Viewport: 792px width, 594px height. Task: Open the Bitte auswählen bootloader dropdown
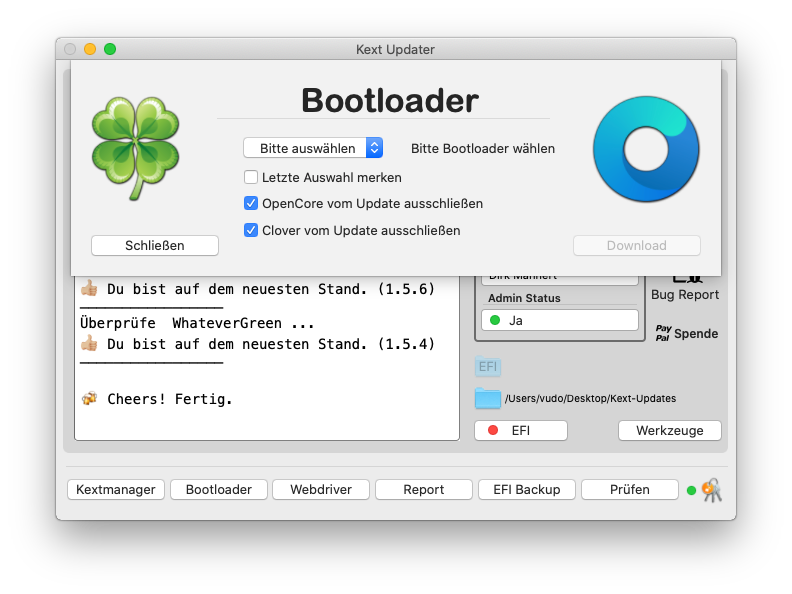point(313,148)
